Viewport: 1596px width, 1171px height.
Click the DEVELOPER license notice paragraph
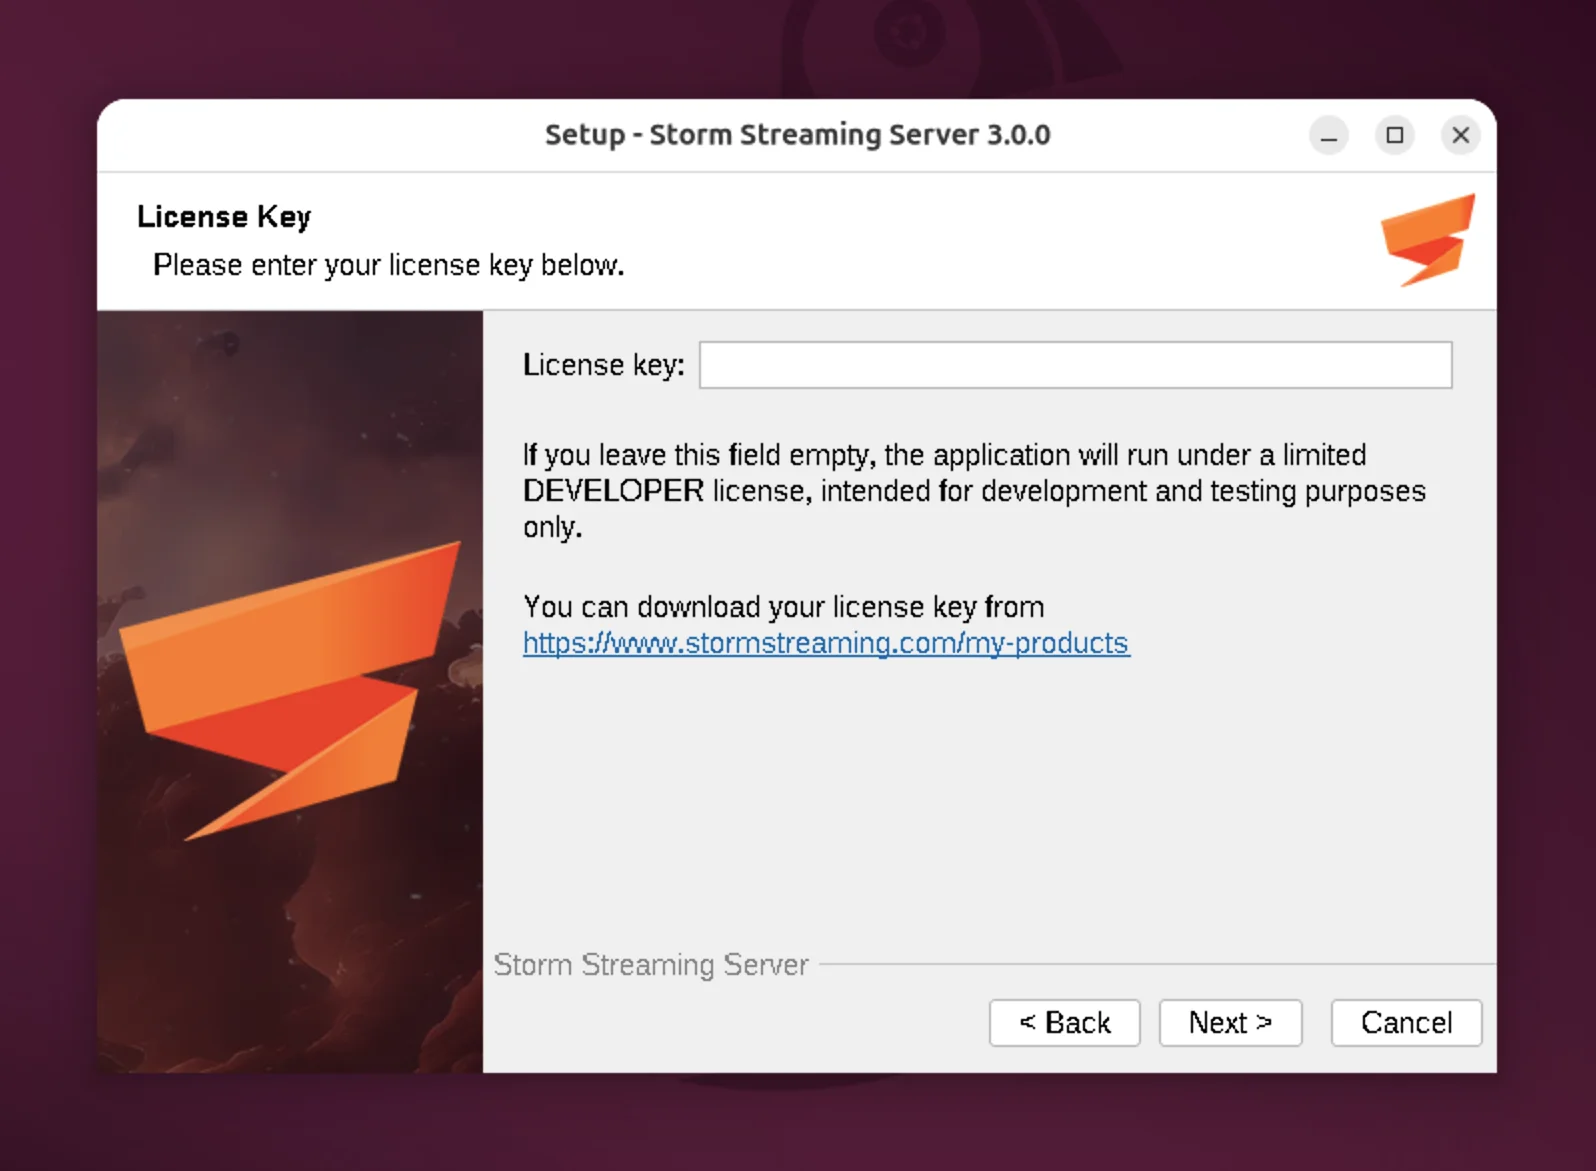(973, 491)
